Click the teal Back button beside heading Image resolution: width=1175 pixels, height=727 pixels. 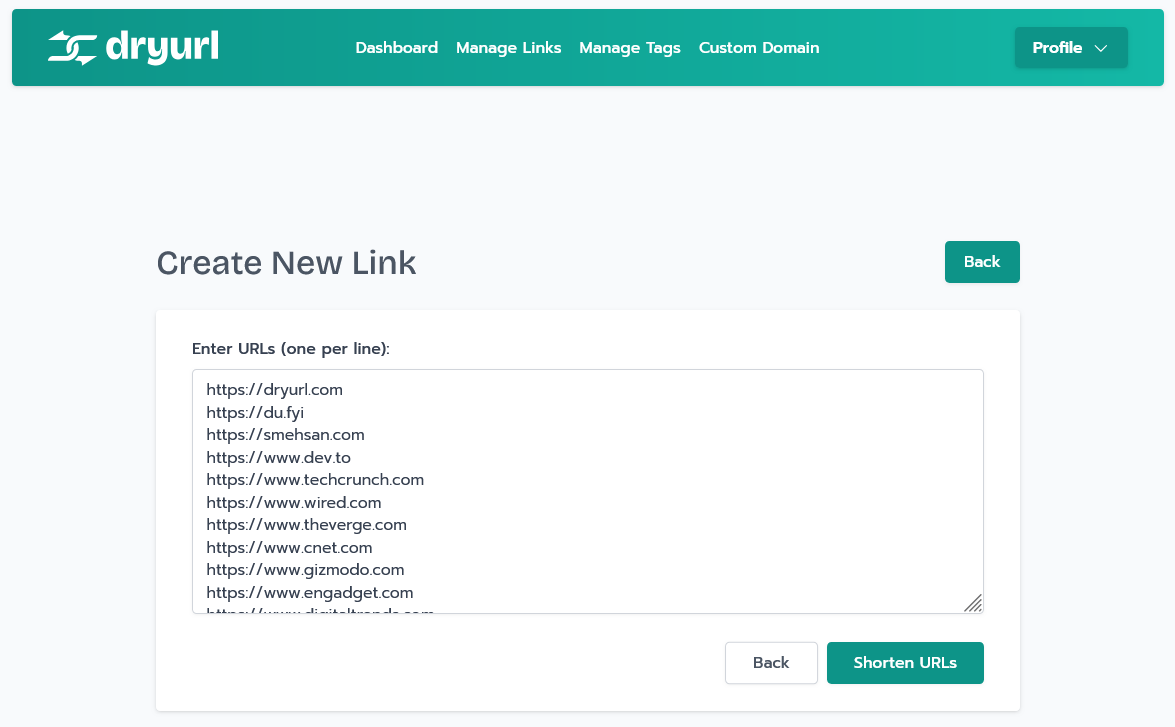point(982,262)
